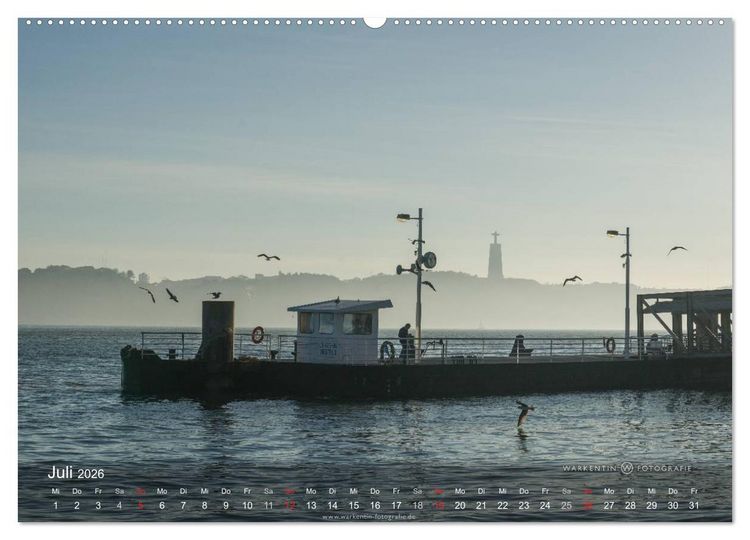Screen dimensions: 750x540
Task: Click the Fr weekday label above date 31
Action: (x=694, y=491)
